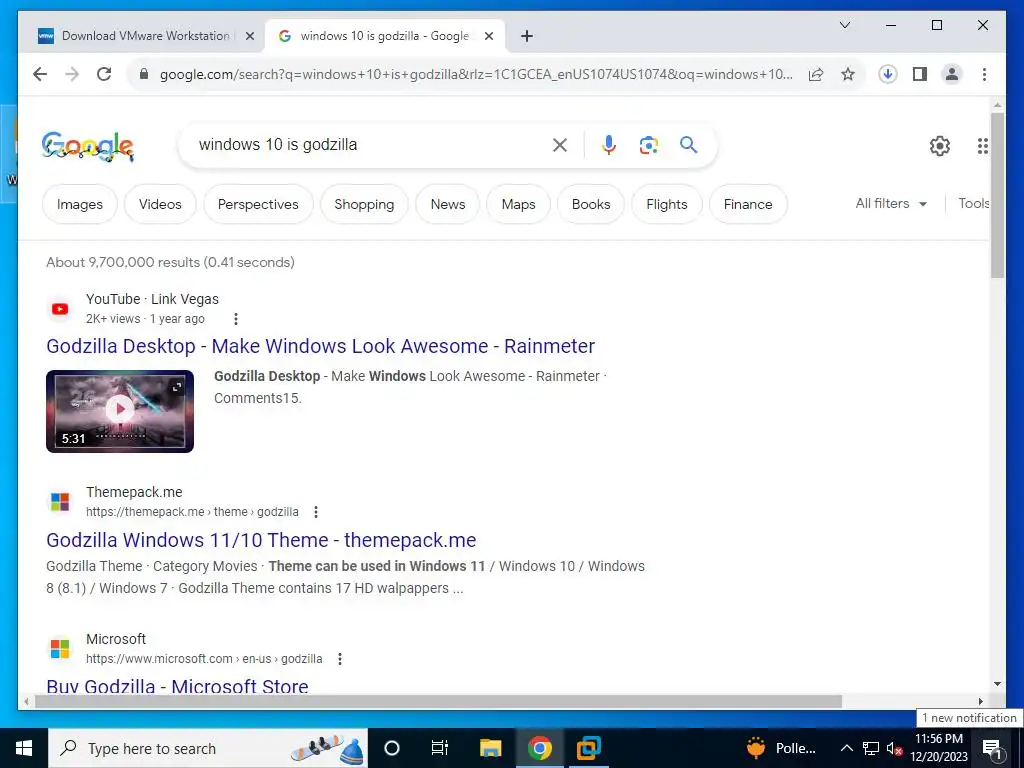Click the share page icon in address bar

(816, 74)
